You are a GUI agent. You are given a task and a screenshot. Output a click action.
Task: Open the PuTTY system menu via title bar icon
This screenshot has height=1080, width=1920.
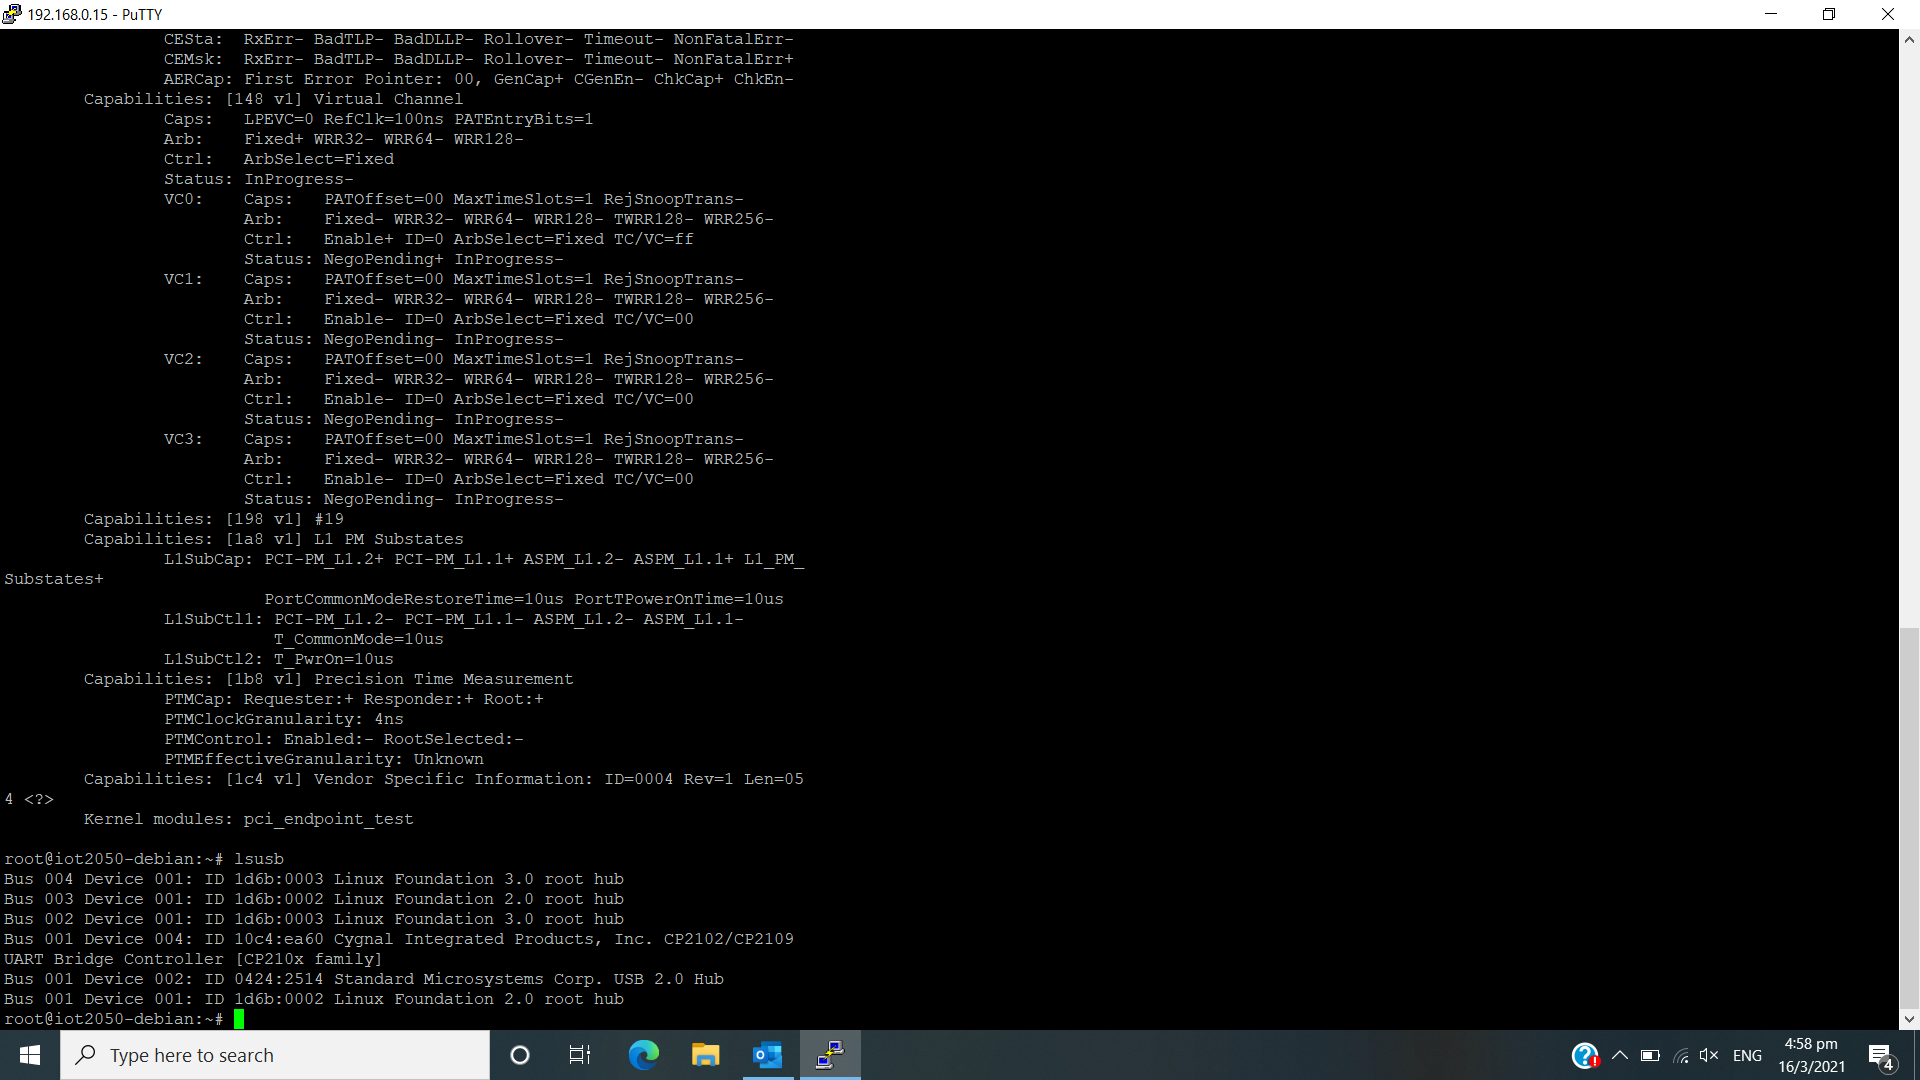10,14
